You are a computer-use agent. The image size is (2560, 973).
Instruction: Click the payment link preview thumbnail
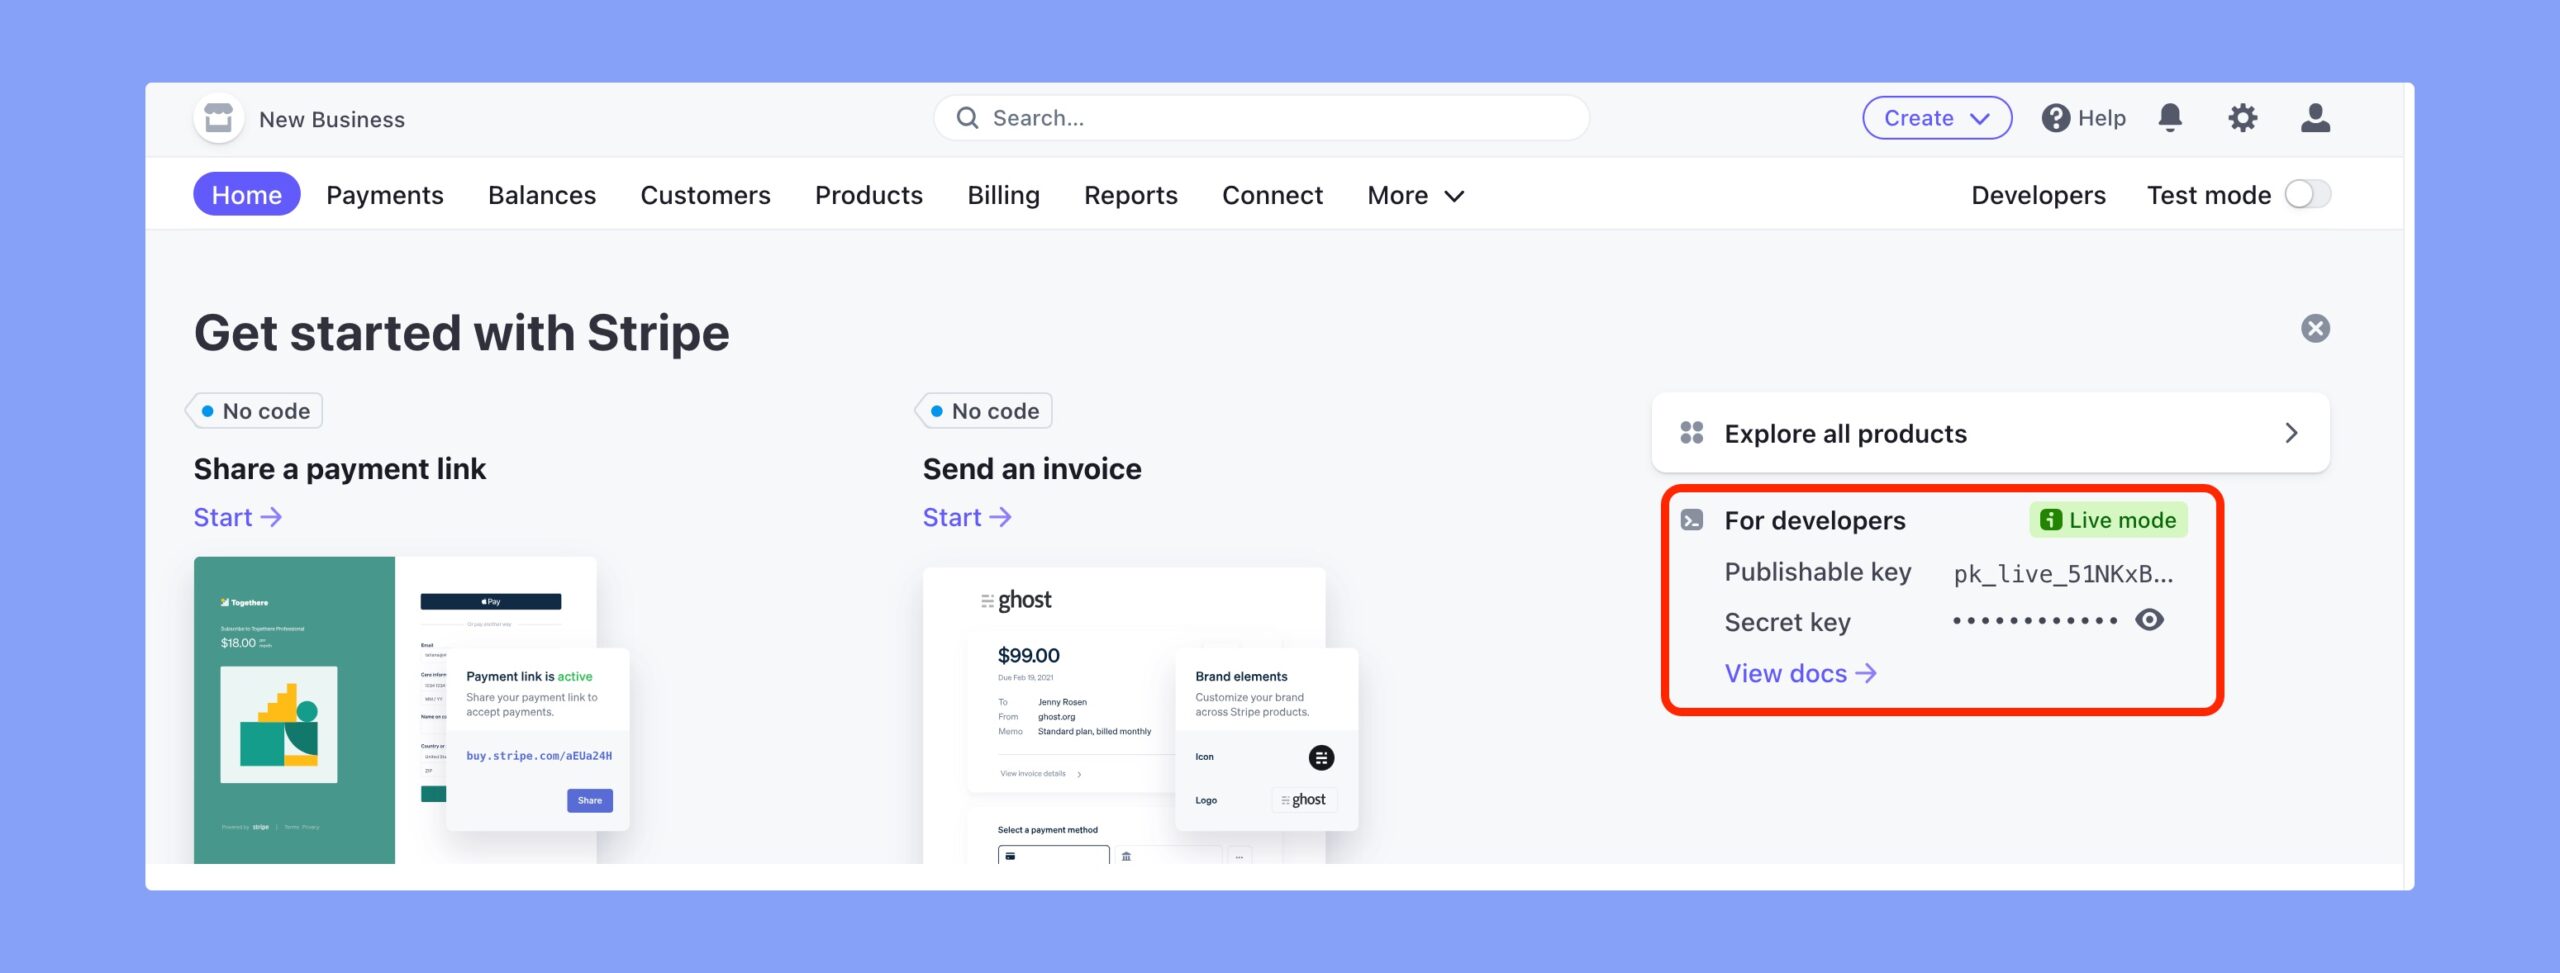411,710
